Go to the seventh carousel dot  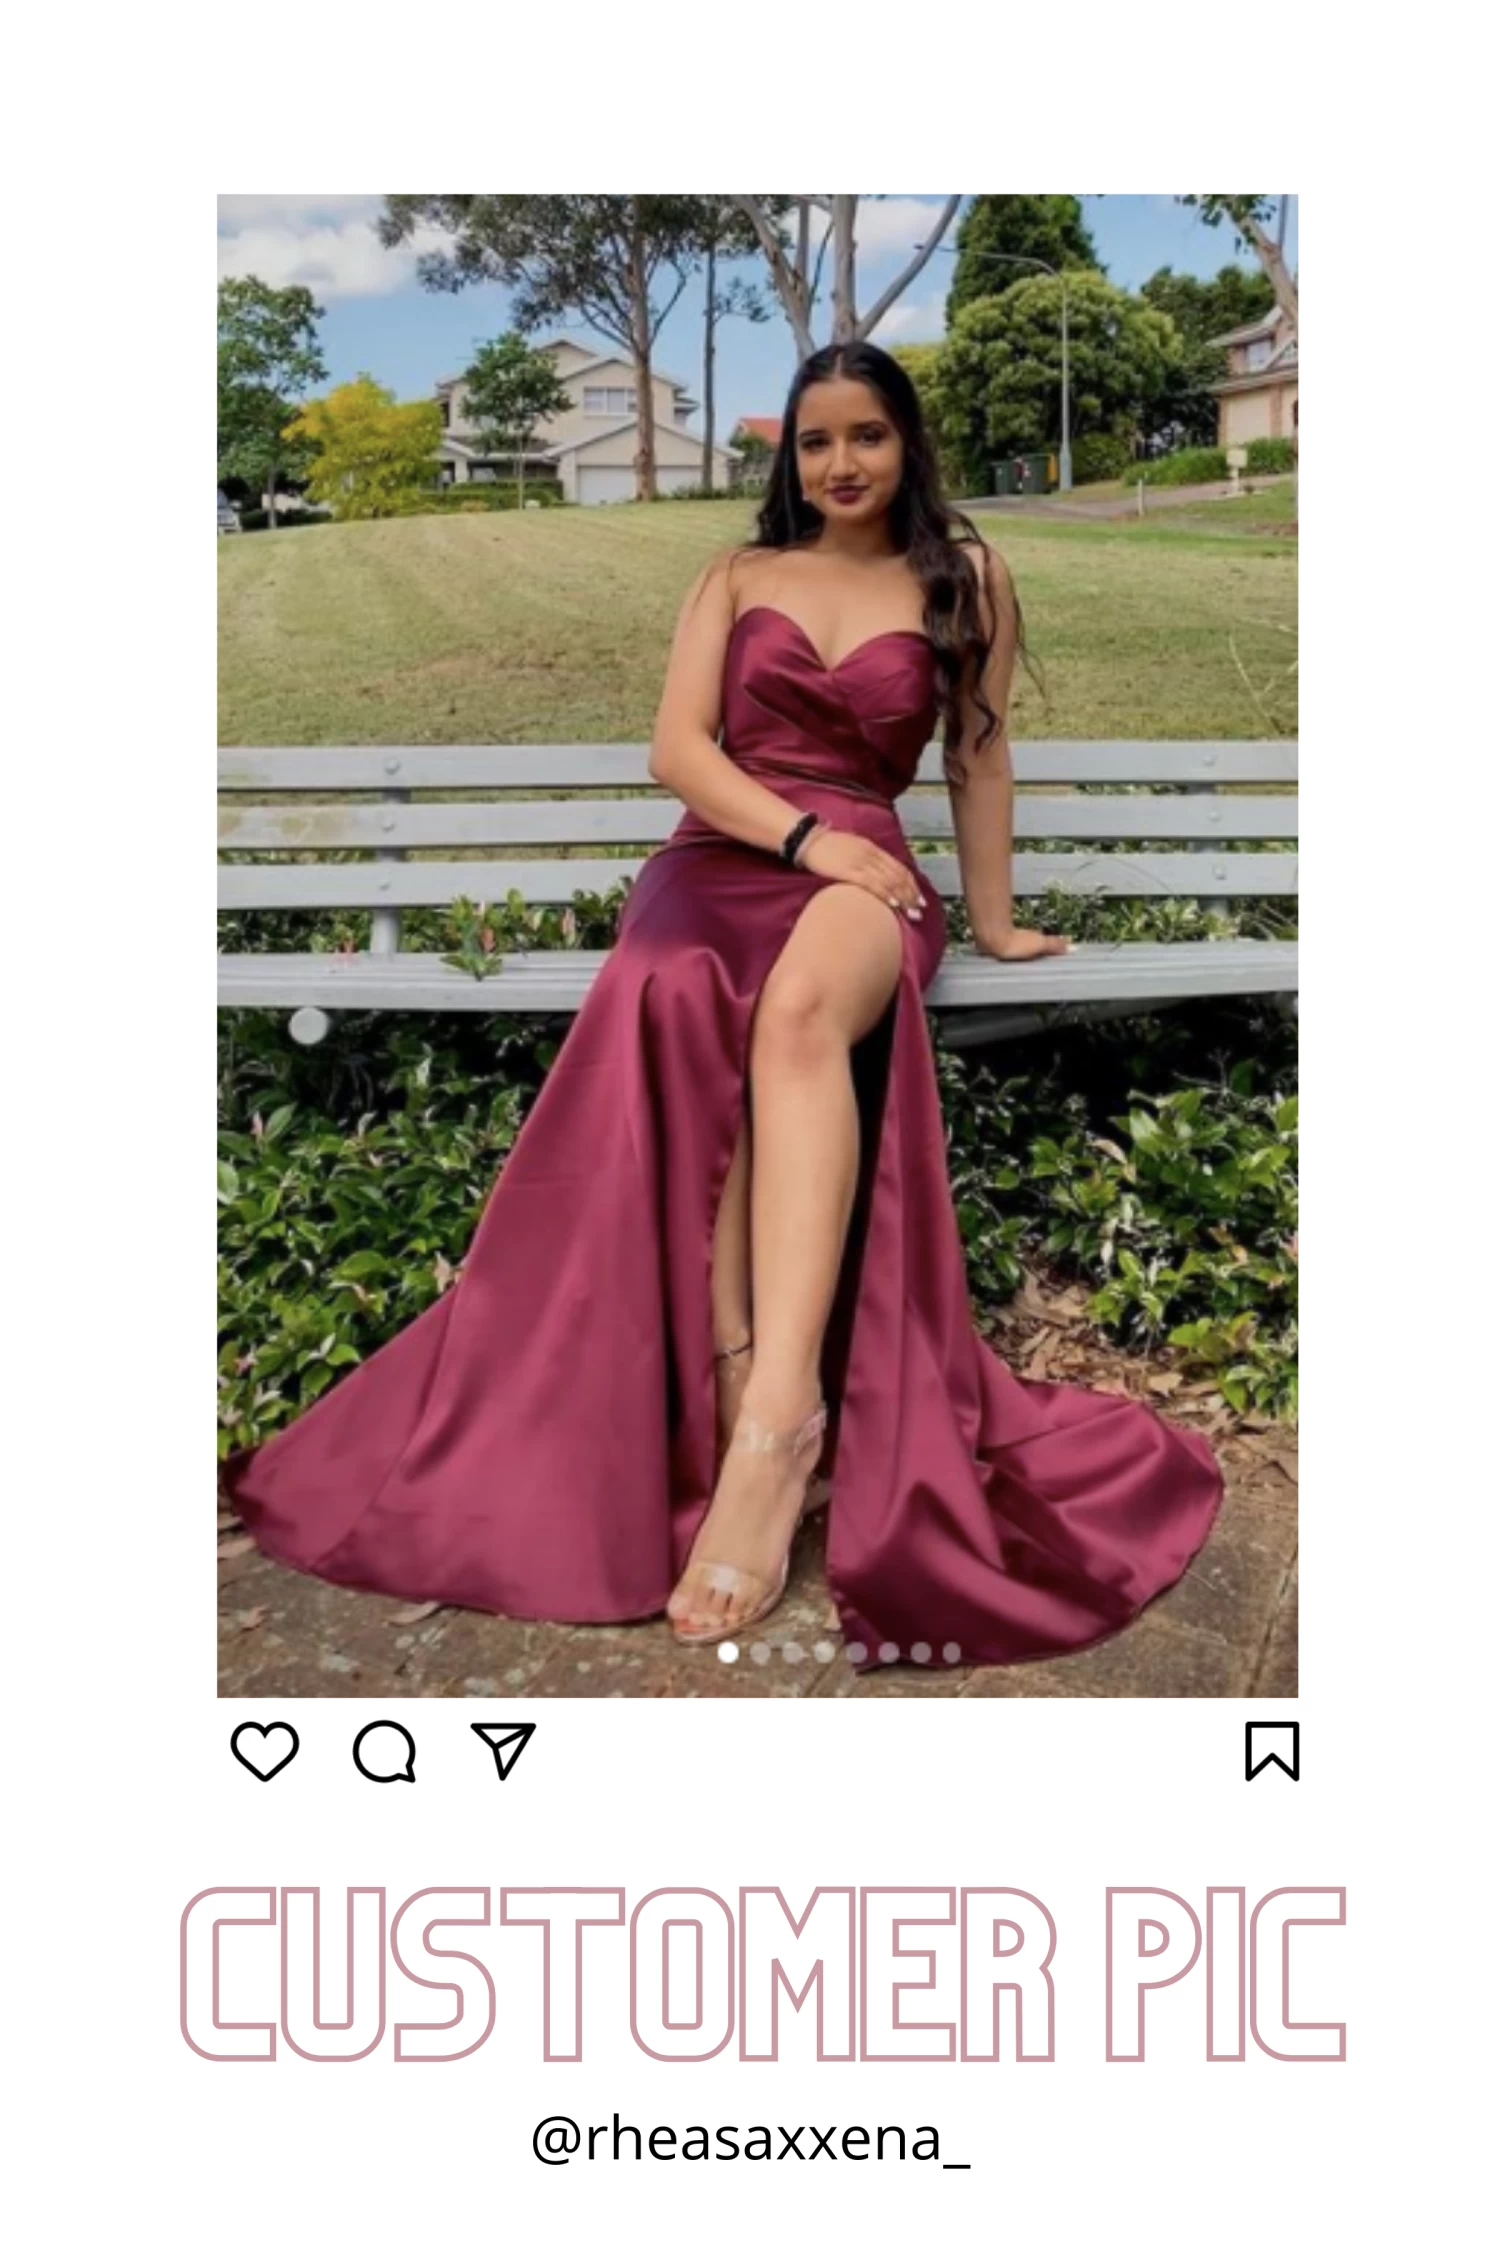(920, 1653)
